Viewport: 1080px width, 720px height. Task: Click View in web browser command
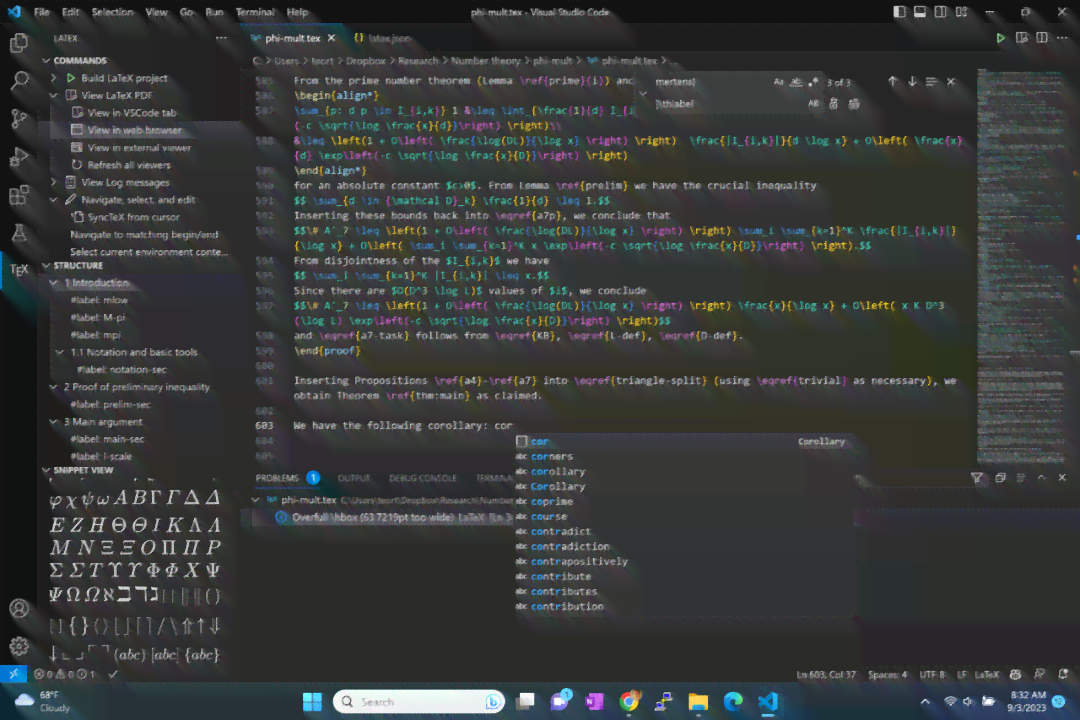[x=134, y=130]
